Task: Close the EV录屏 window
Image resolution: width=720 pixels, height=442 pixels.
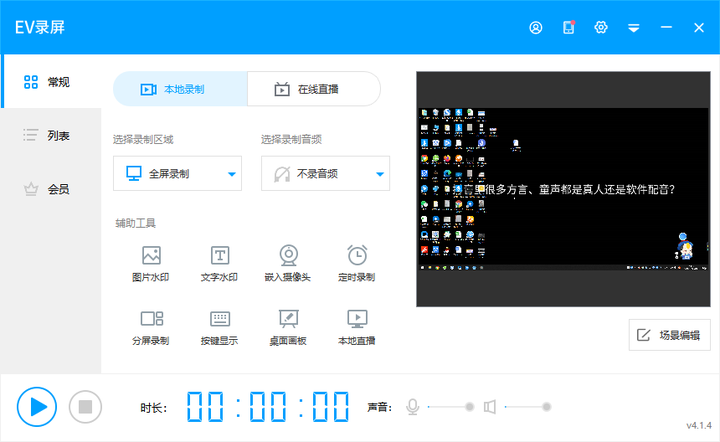Action: pyautogui.click(x=699, y=28)
